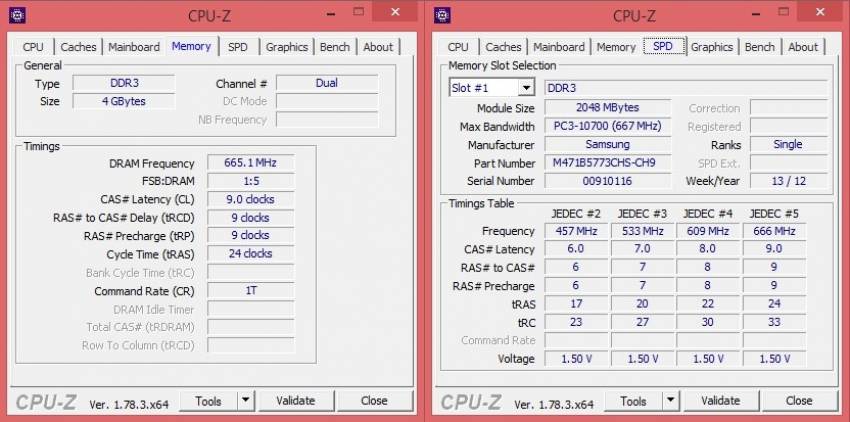Click the tRCD value 9 clocks
This screenshot has width=850, height=422.
250,218
